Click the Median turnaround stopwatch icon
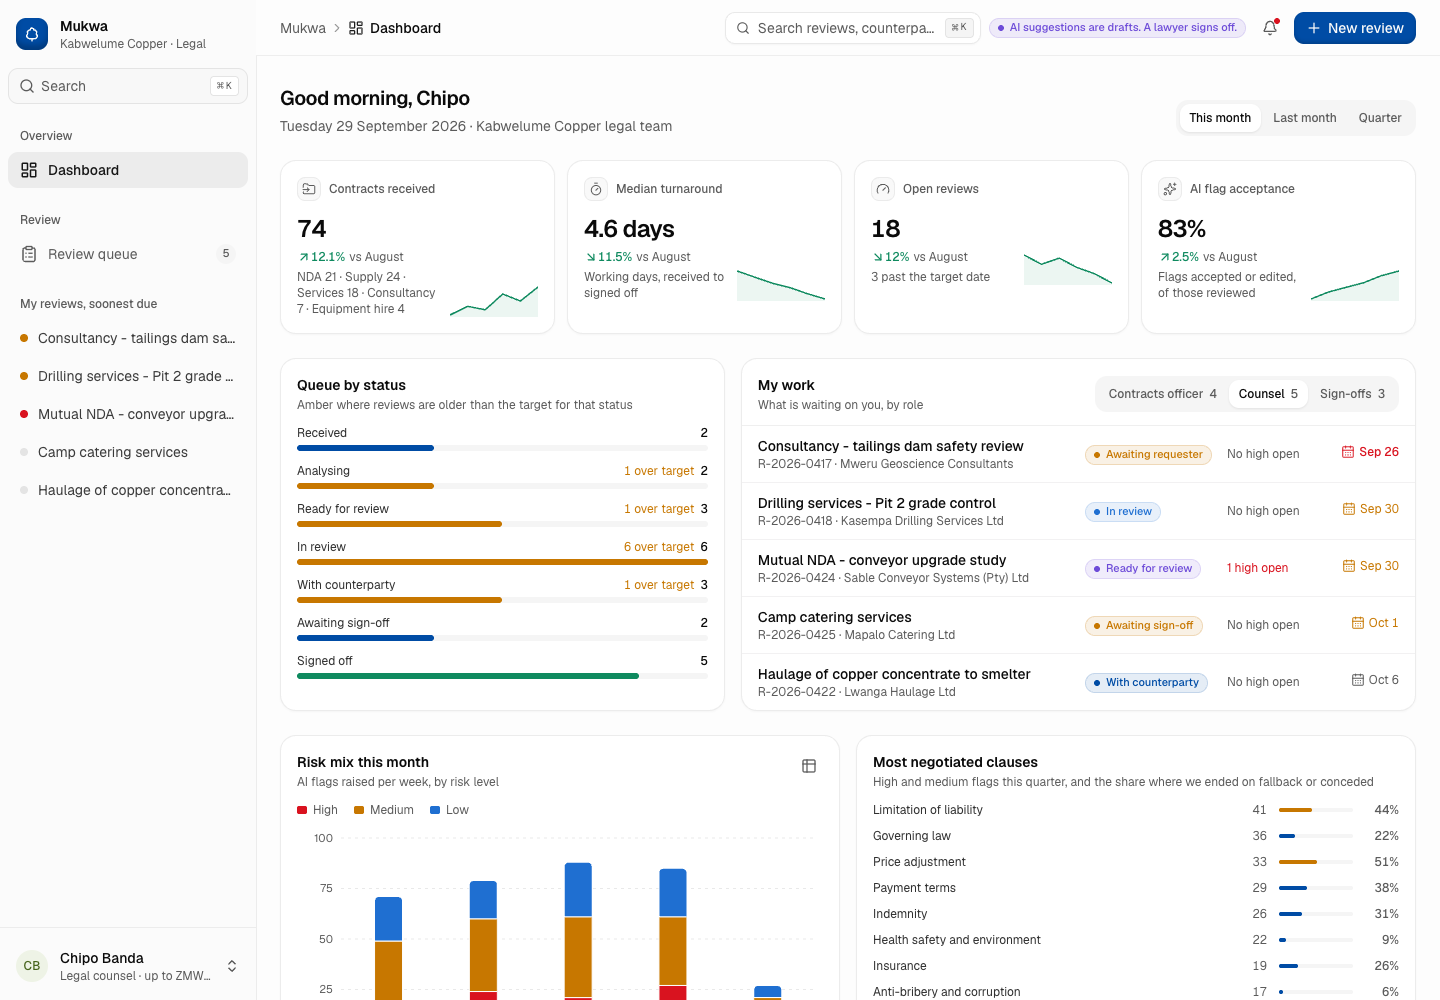Screen dimensions: 1440x1000 596,189
